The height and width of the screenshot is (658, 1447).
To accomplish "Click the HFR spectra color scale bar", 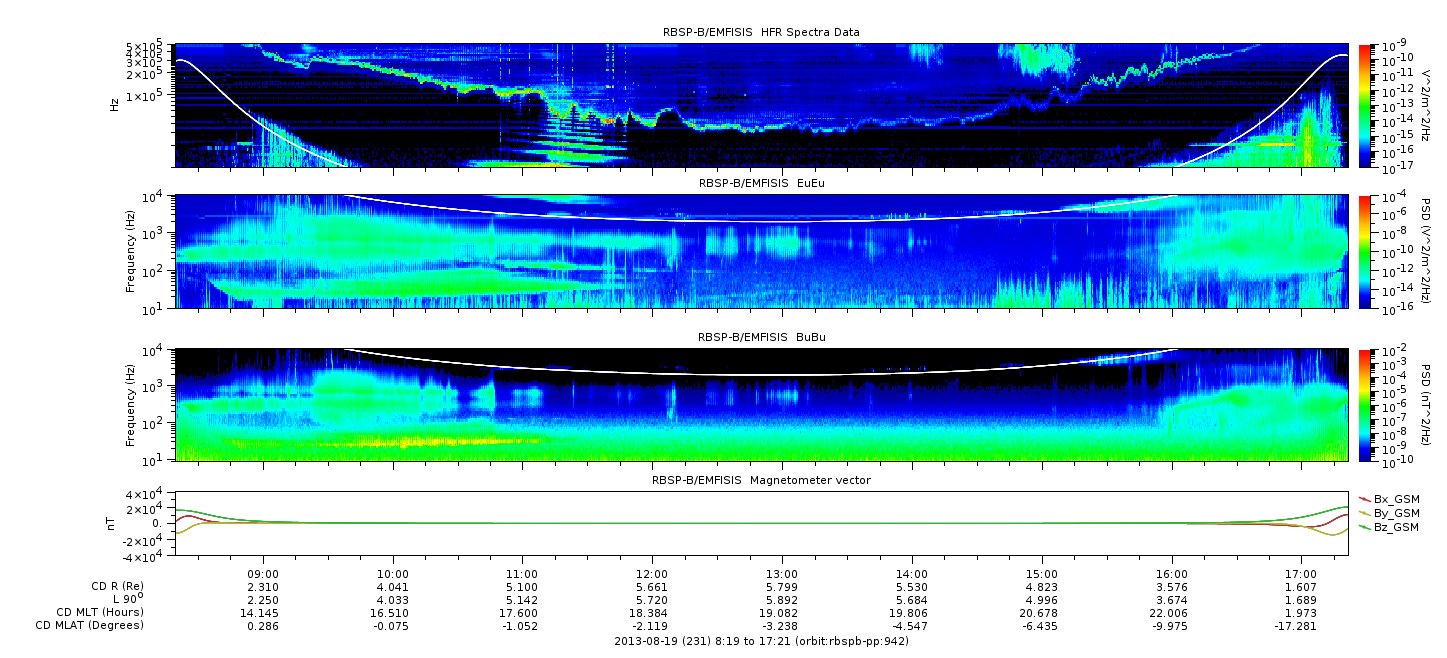I will point(1365,105).
